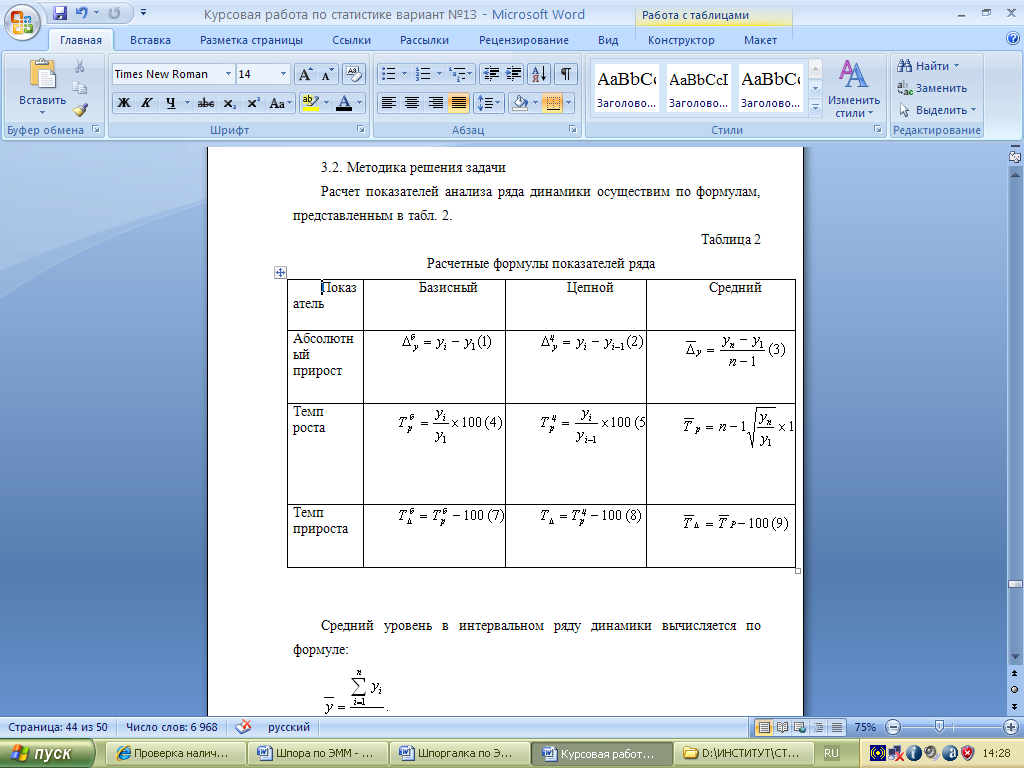1024x768 pixels.
Task: Expand line spacing dropdown
Action: point(497,103)
